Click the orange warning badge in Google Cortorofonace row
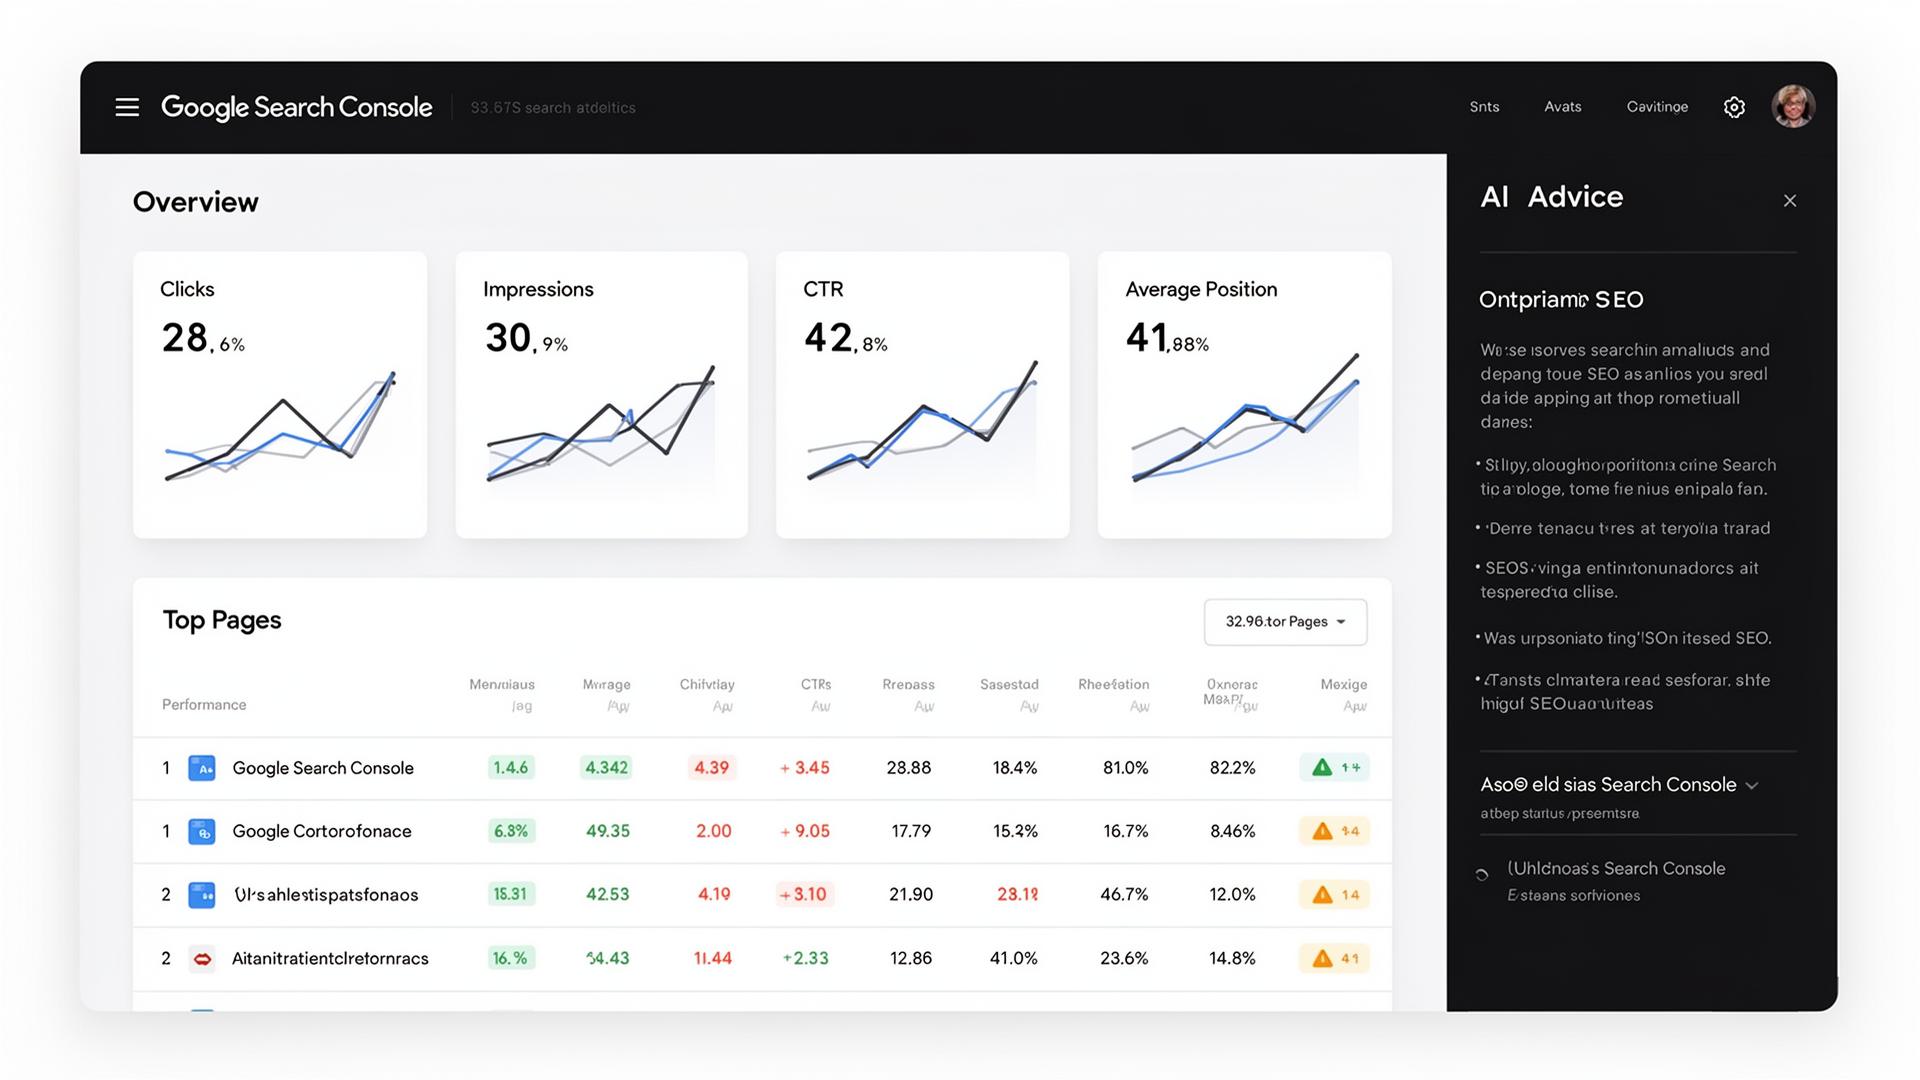Viewport: 1920px width, 1080px height. click(1334, 831)
